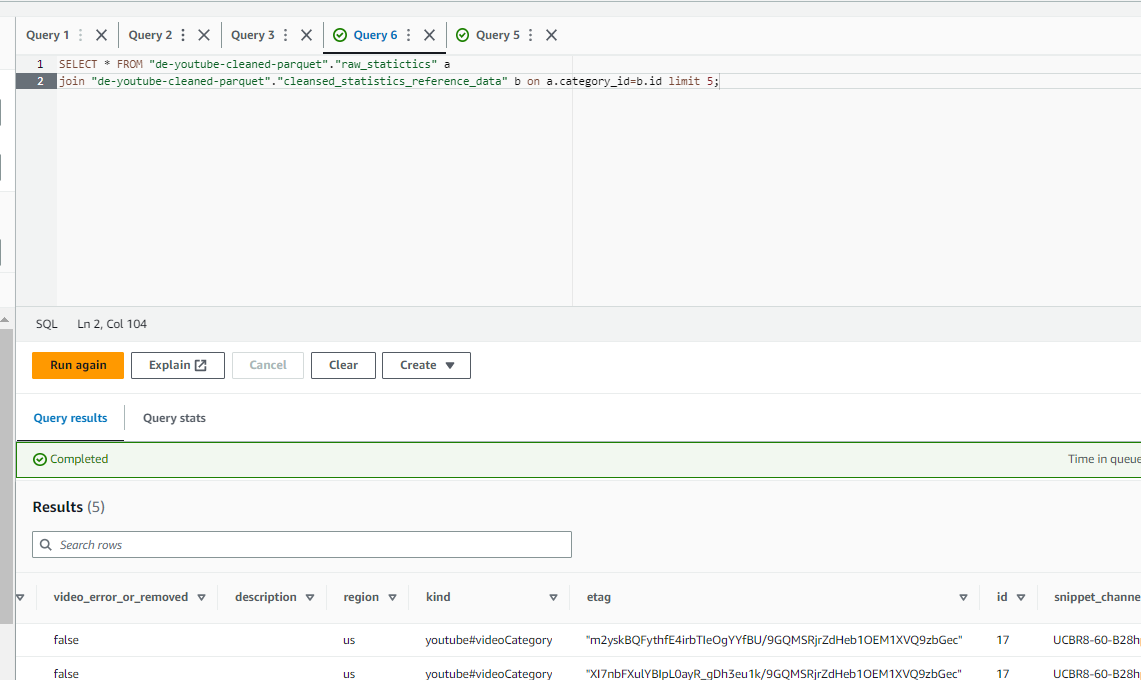Open the Create dropdown menu
This screenshot has width=1141, height=680.
426,365
